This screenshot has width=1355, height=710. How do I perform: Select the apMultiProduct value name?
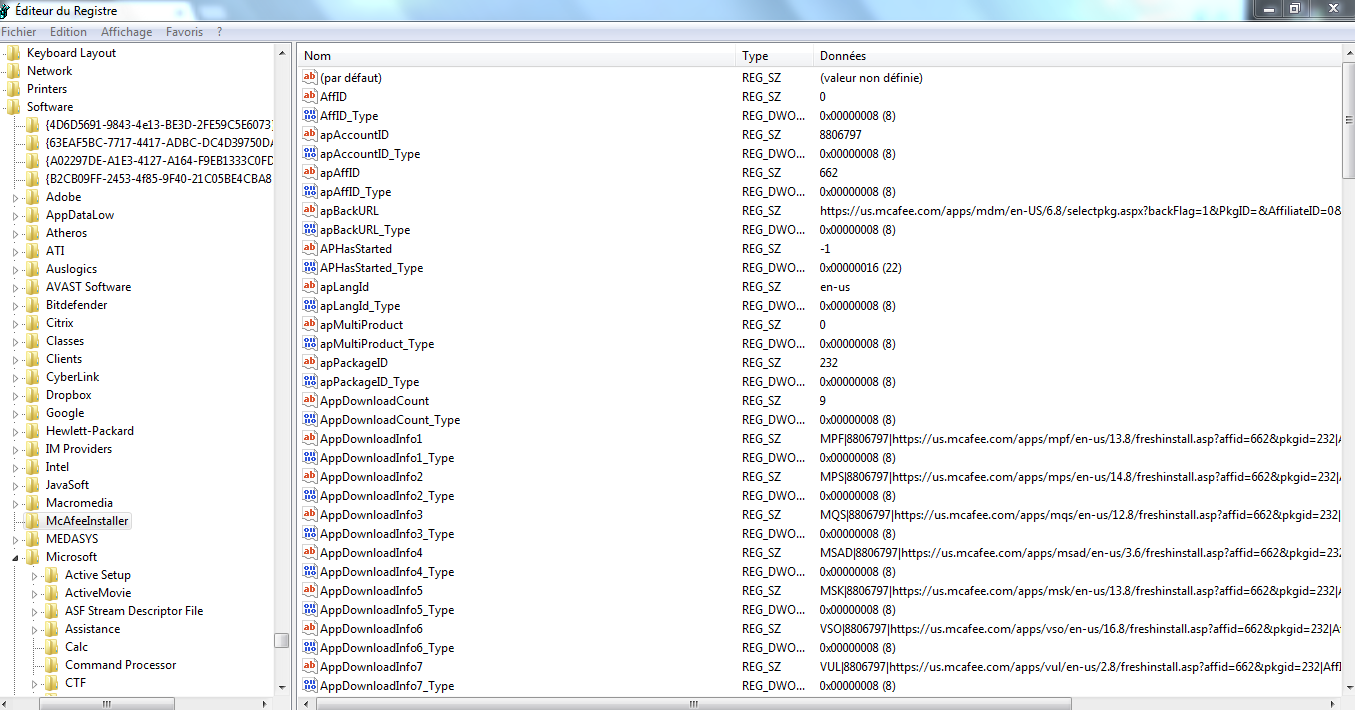coord(361,324)
